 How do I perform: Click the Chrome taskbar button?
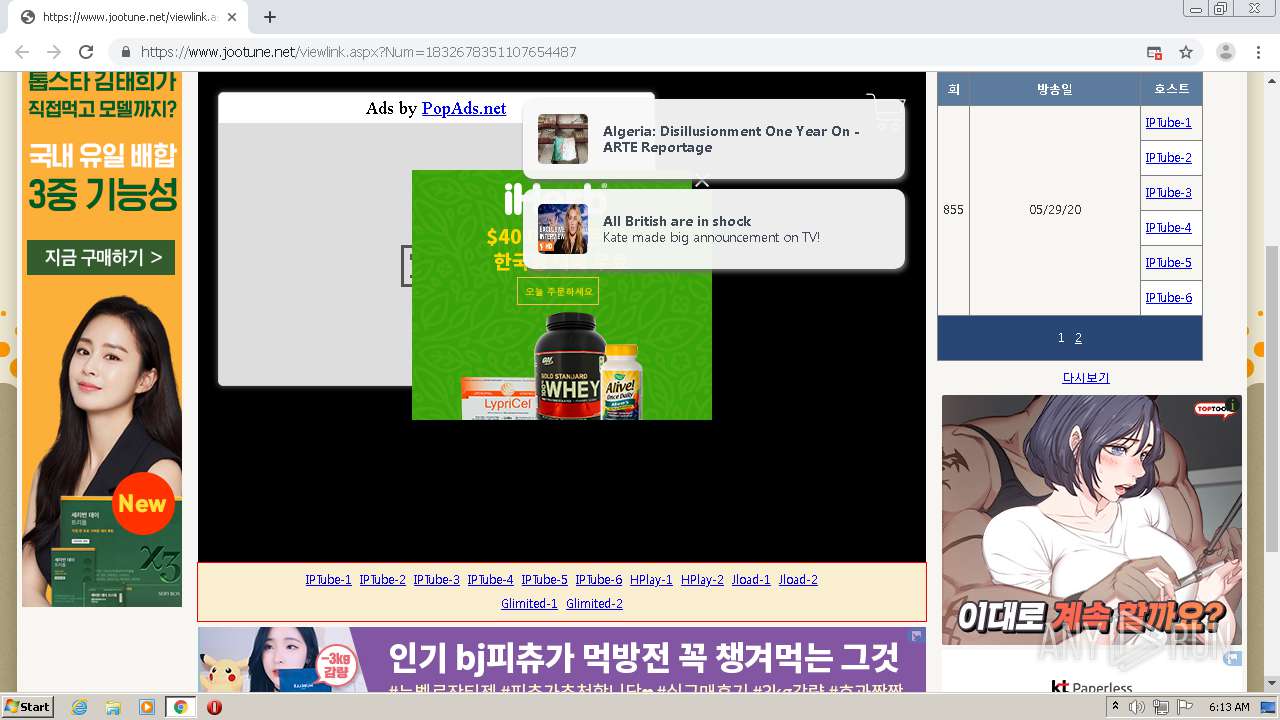point(180,707)
